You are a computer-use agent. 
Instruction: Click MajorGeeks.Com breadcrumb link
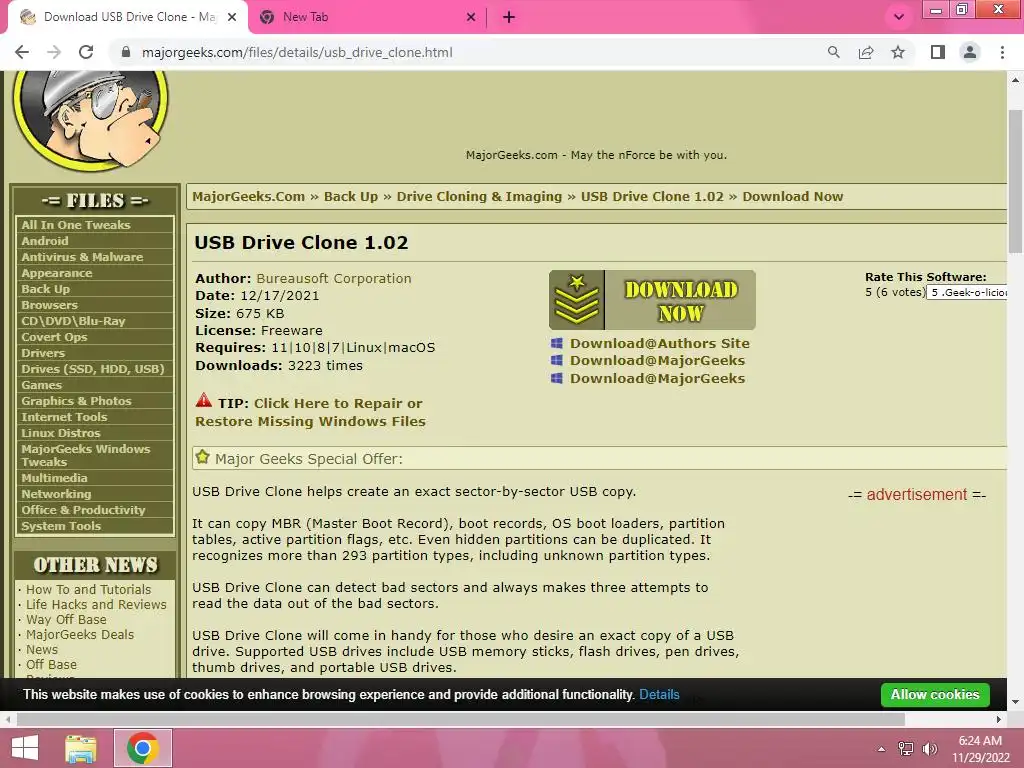pyautogui.click(x=248, y=197)
